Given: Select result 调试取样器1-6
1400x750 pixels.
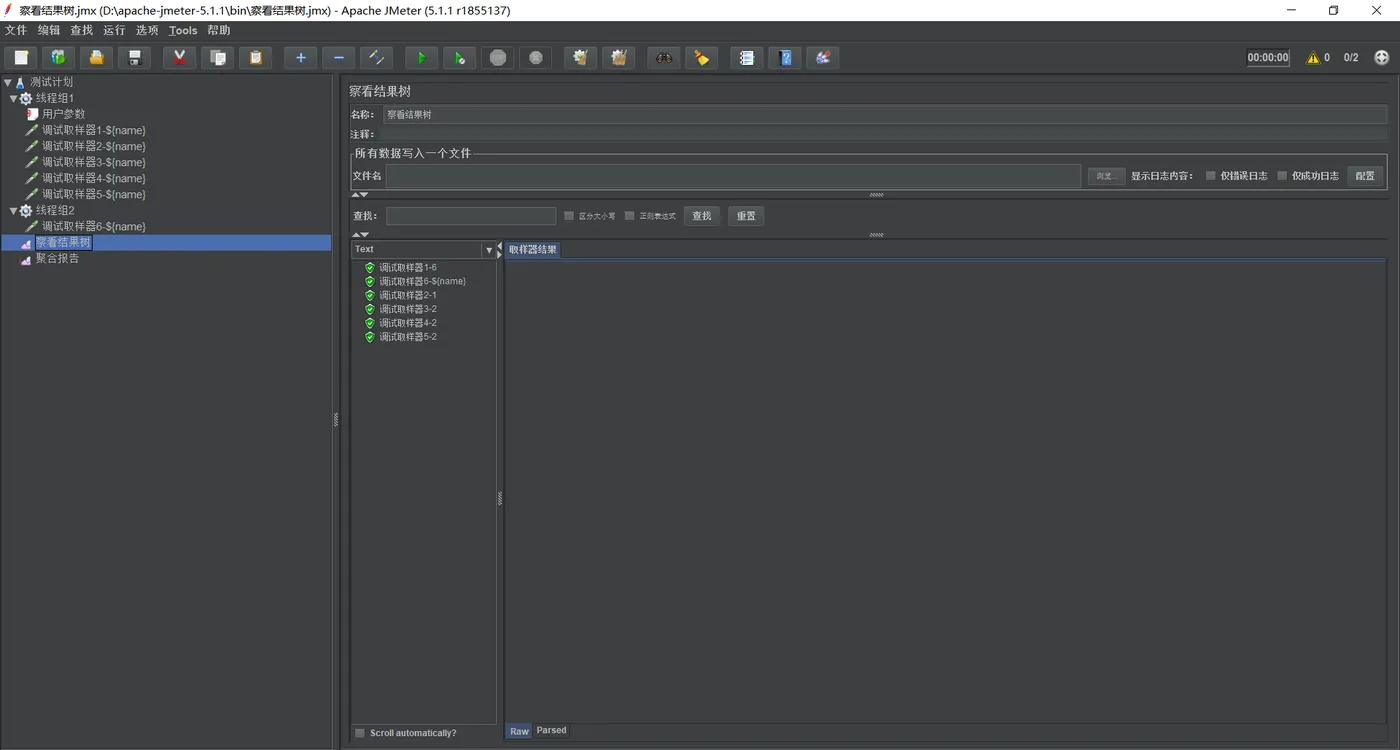Looking at the screenshot, I should (x=407, y=268).
